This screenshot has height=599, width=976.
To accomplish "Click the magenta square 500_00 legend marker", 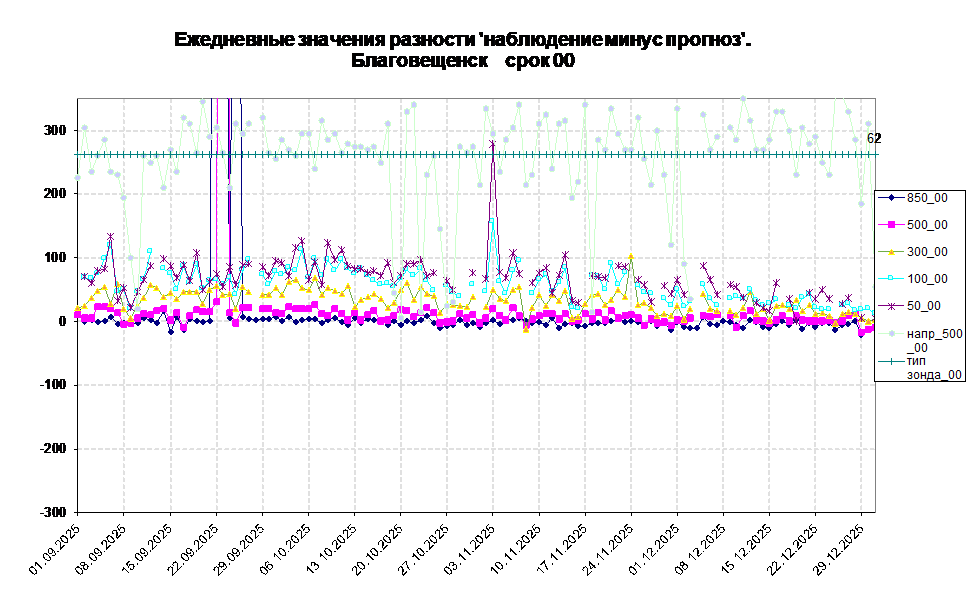I will tap(890, 225).
